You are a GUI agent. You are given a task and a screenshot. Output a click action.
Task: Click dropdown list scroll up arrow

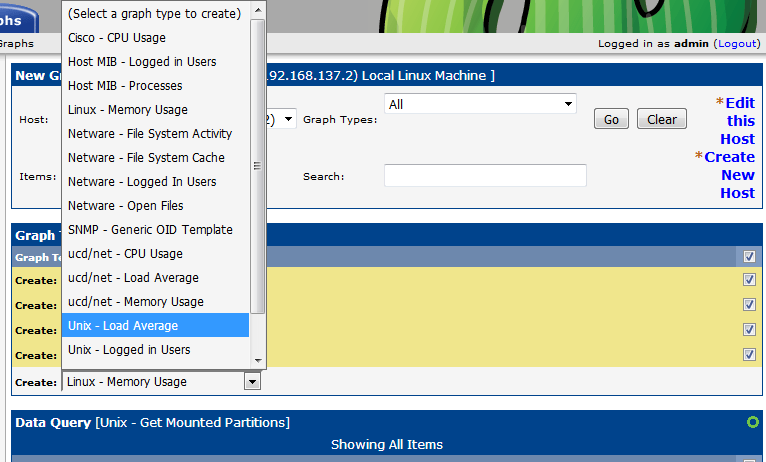tap(258, 10)
